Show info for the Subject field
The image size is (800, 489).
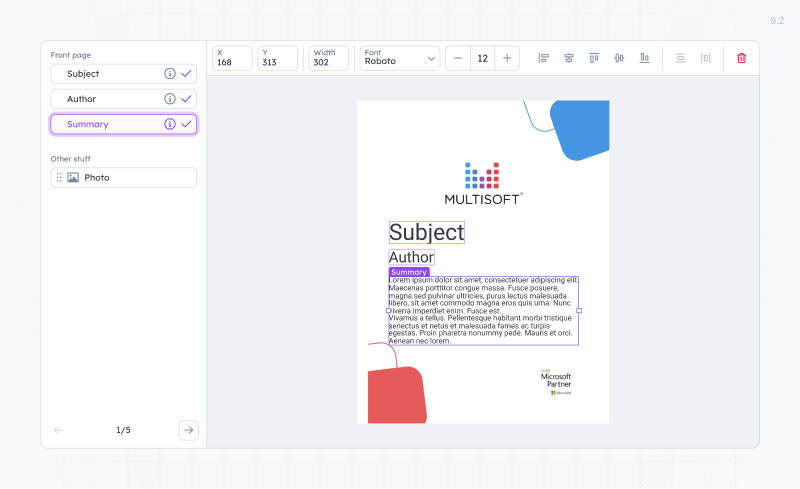[x=169, y=74]
